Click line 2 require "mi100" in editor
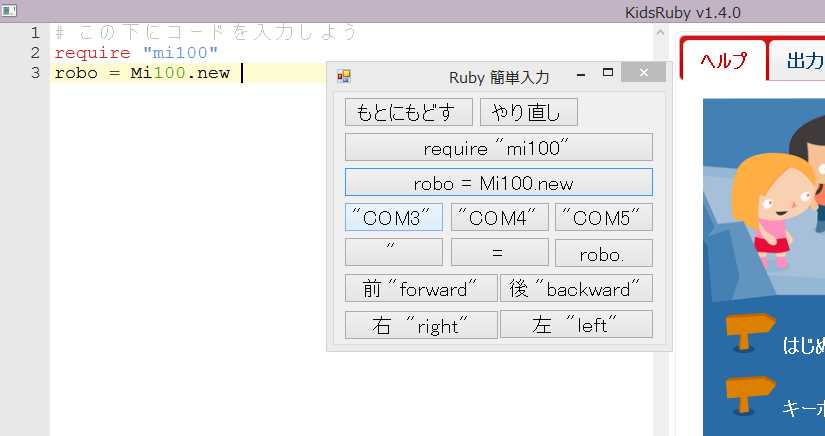The image size is (825, 436). (x=136, y=53)
